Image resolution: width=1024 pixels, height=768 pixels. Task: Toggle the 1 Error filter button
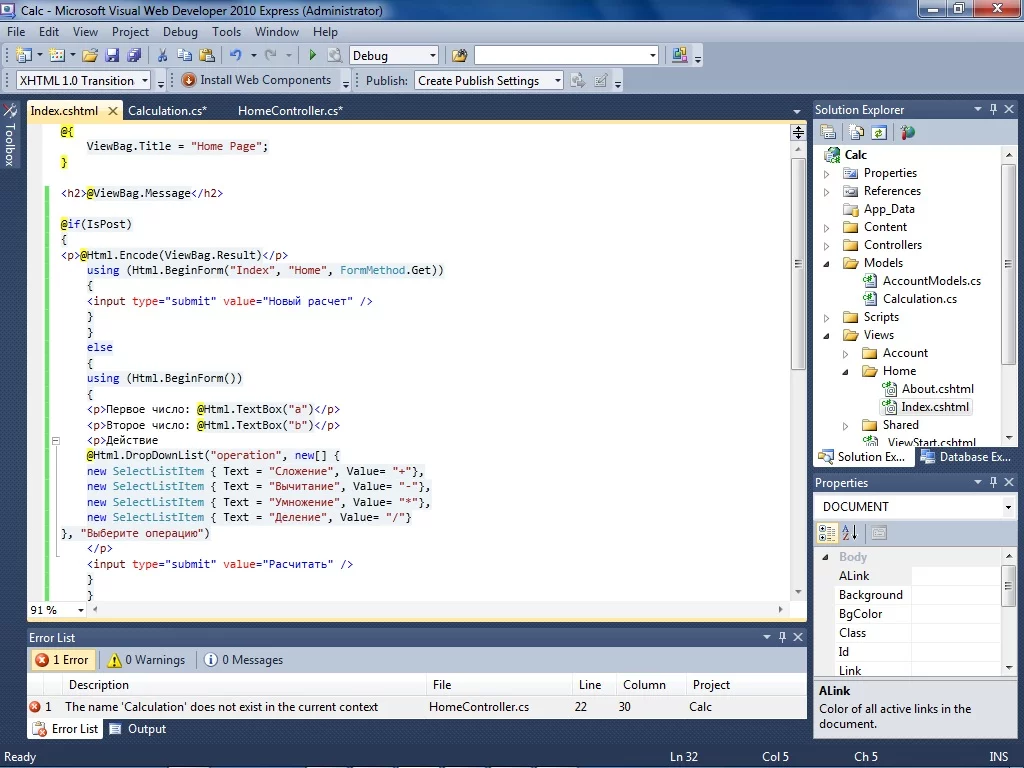(x=62, y=660)
